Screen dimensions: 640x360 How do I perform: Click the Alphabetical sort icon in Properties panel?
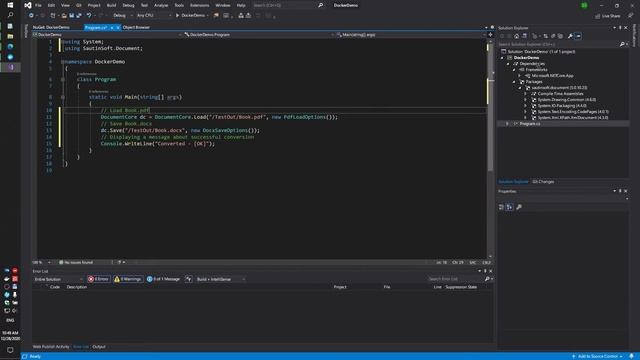[509, 207]
